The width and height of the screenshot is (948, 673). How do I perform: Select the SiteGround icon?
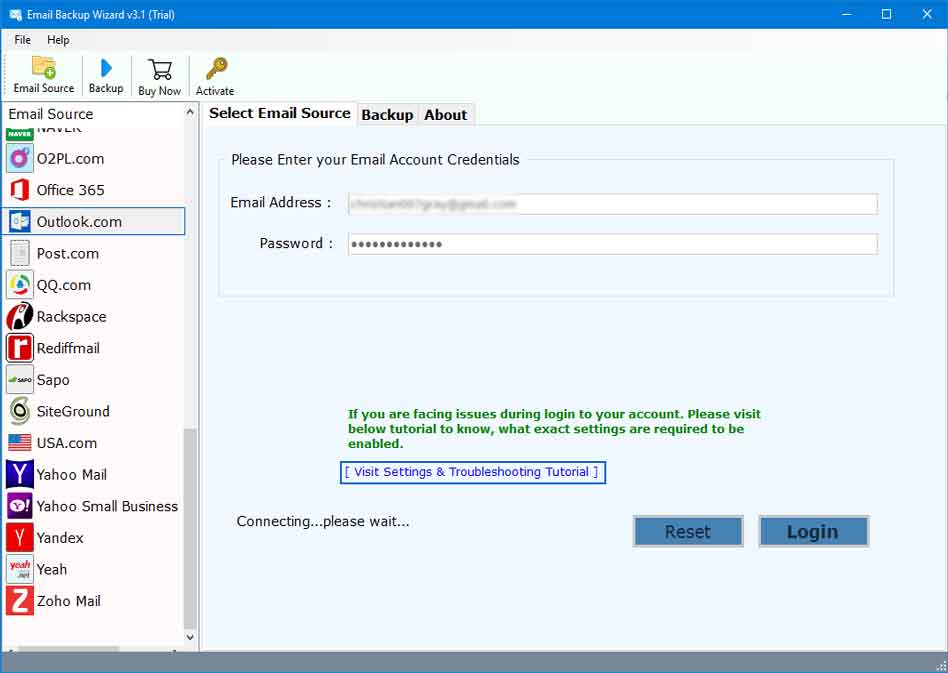click(20, 411)
